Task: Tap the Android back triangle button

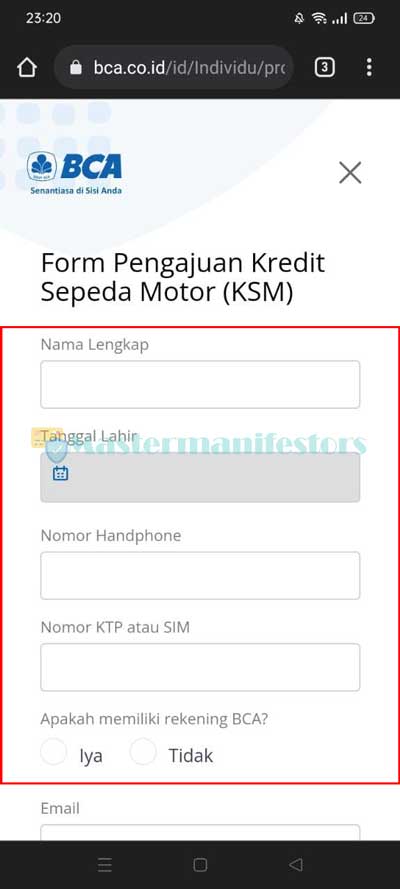Action: [x=295, y=865]
